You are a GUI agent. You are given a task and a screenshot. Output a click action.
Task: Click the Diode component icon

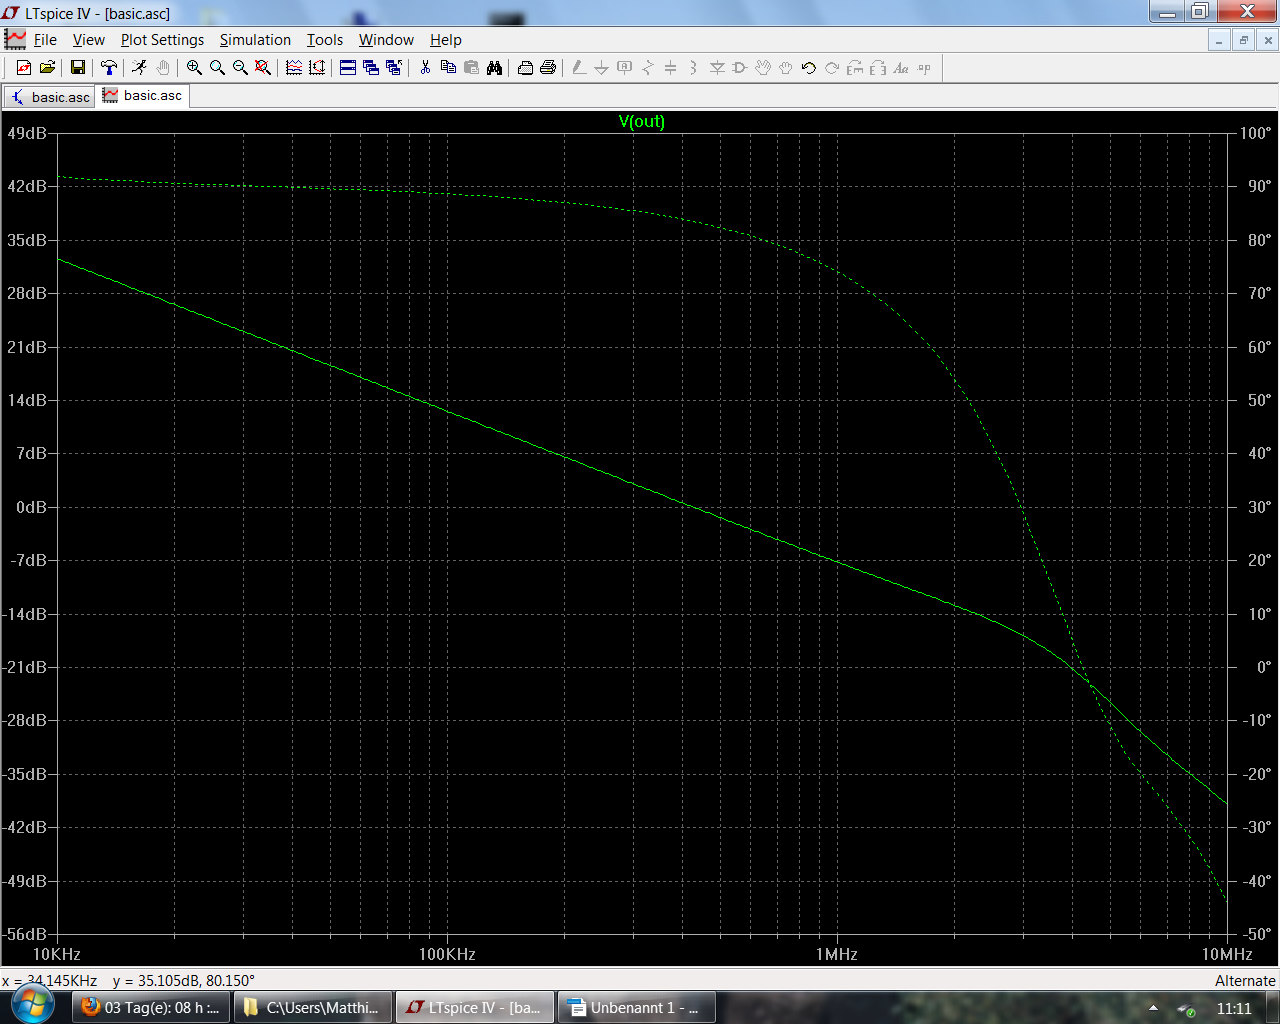717,68
